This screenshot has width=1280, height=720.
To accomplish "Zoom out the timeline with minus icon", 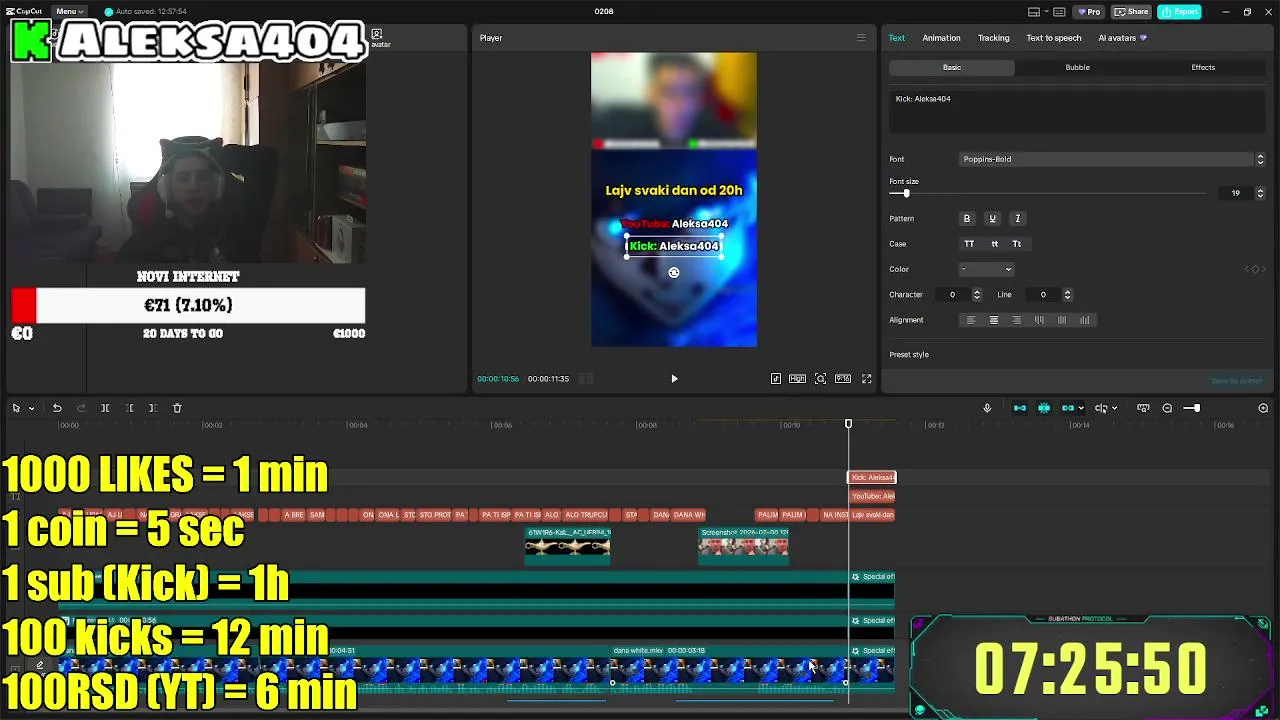I will [1167, 408].
